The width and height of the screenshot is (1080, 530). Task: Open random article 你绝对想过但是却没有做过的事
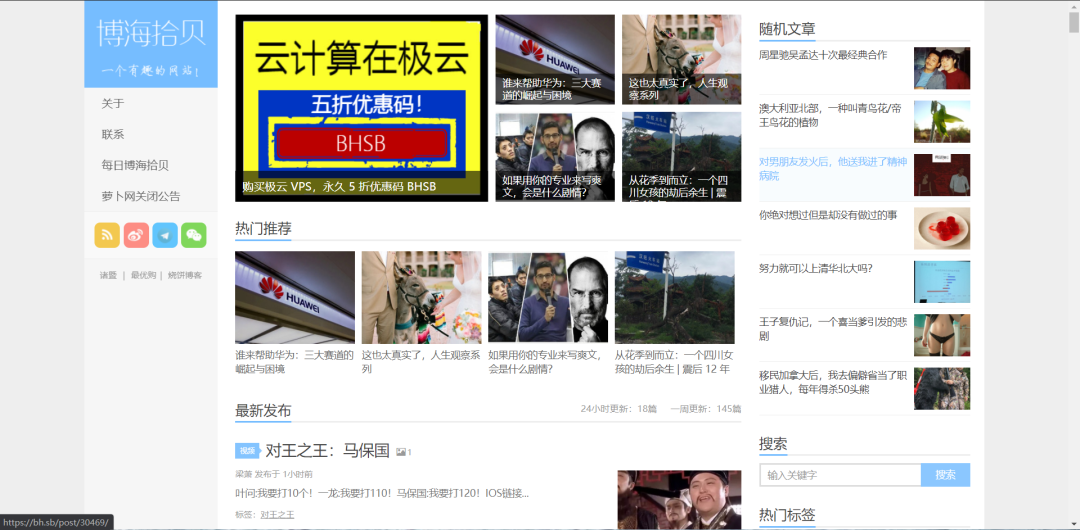828,215
